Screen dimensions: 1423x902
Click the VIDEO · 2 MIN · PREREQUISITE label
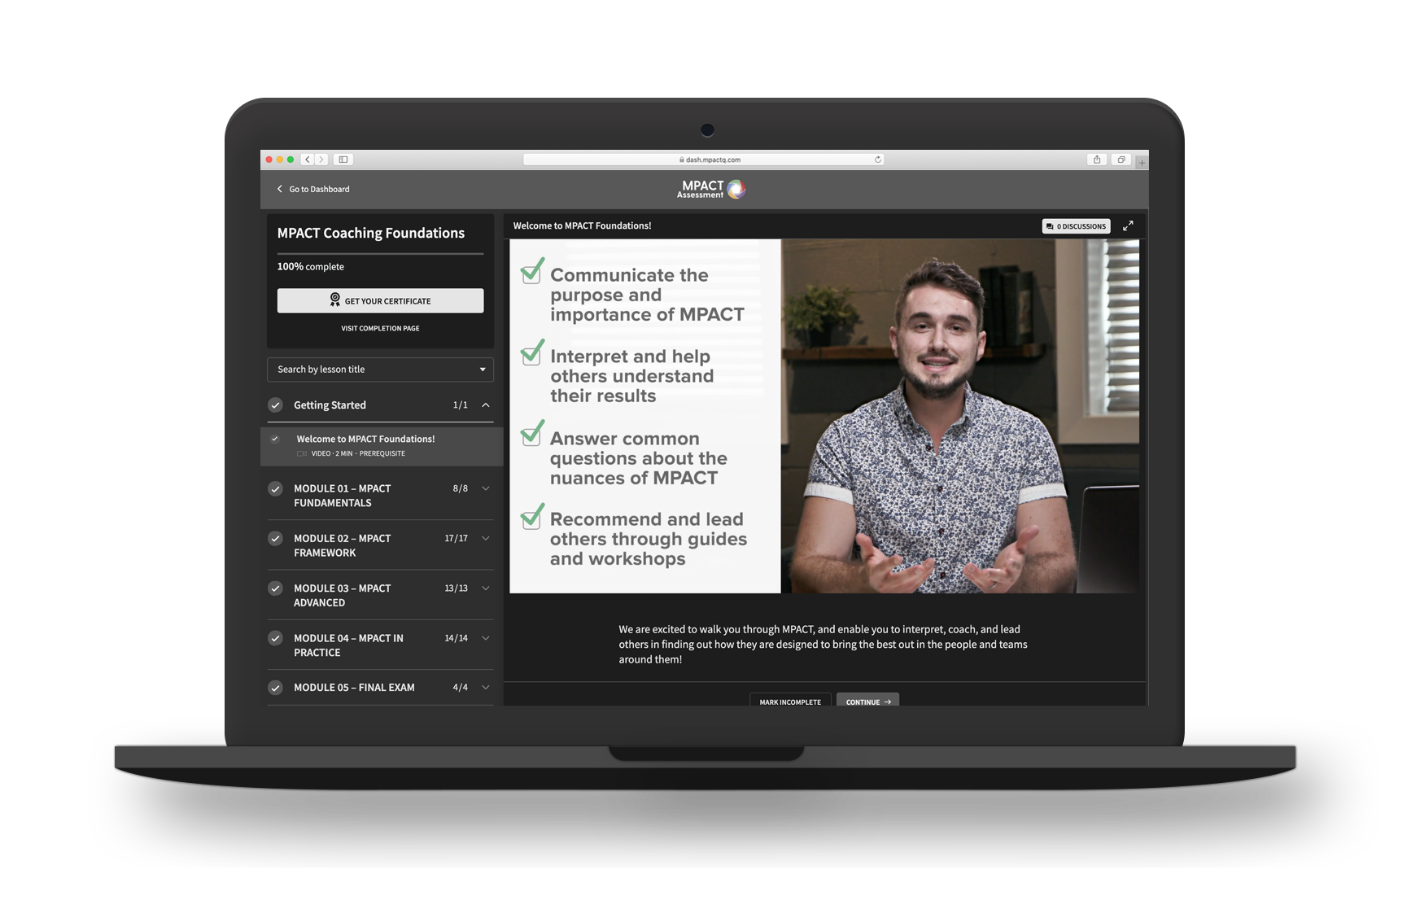click(358, 454)
